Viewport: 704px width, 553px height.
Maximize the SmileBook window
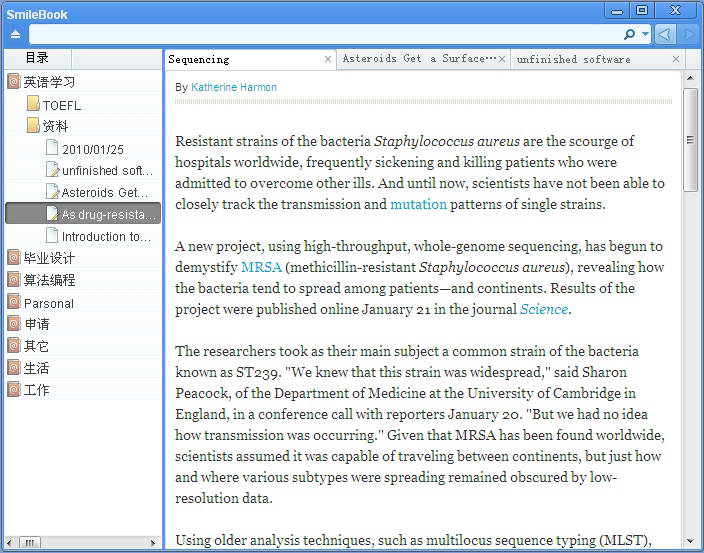(x=642, y=10)
